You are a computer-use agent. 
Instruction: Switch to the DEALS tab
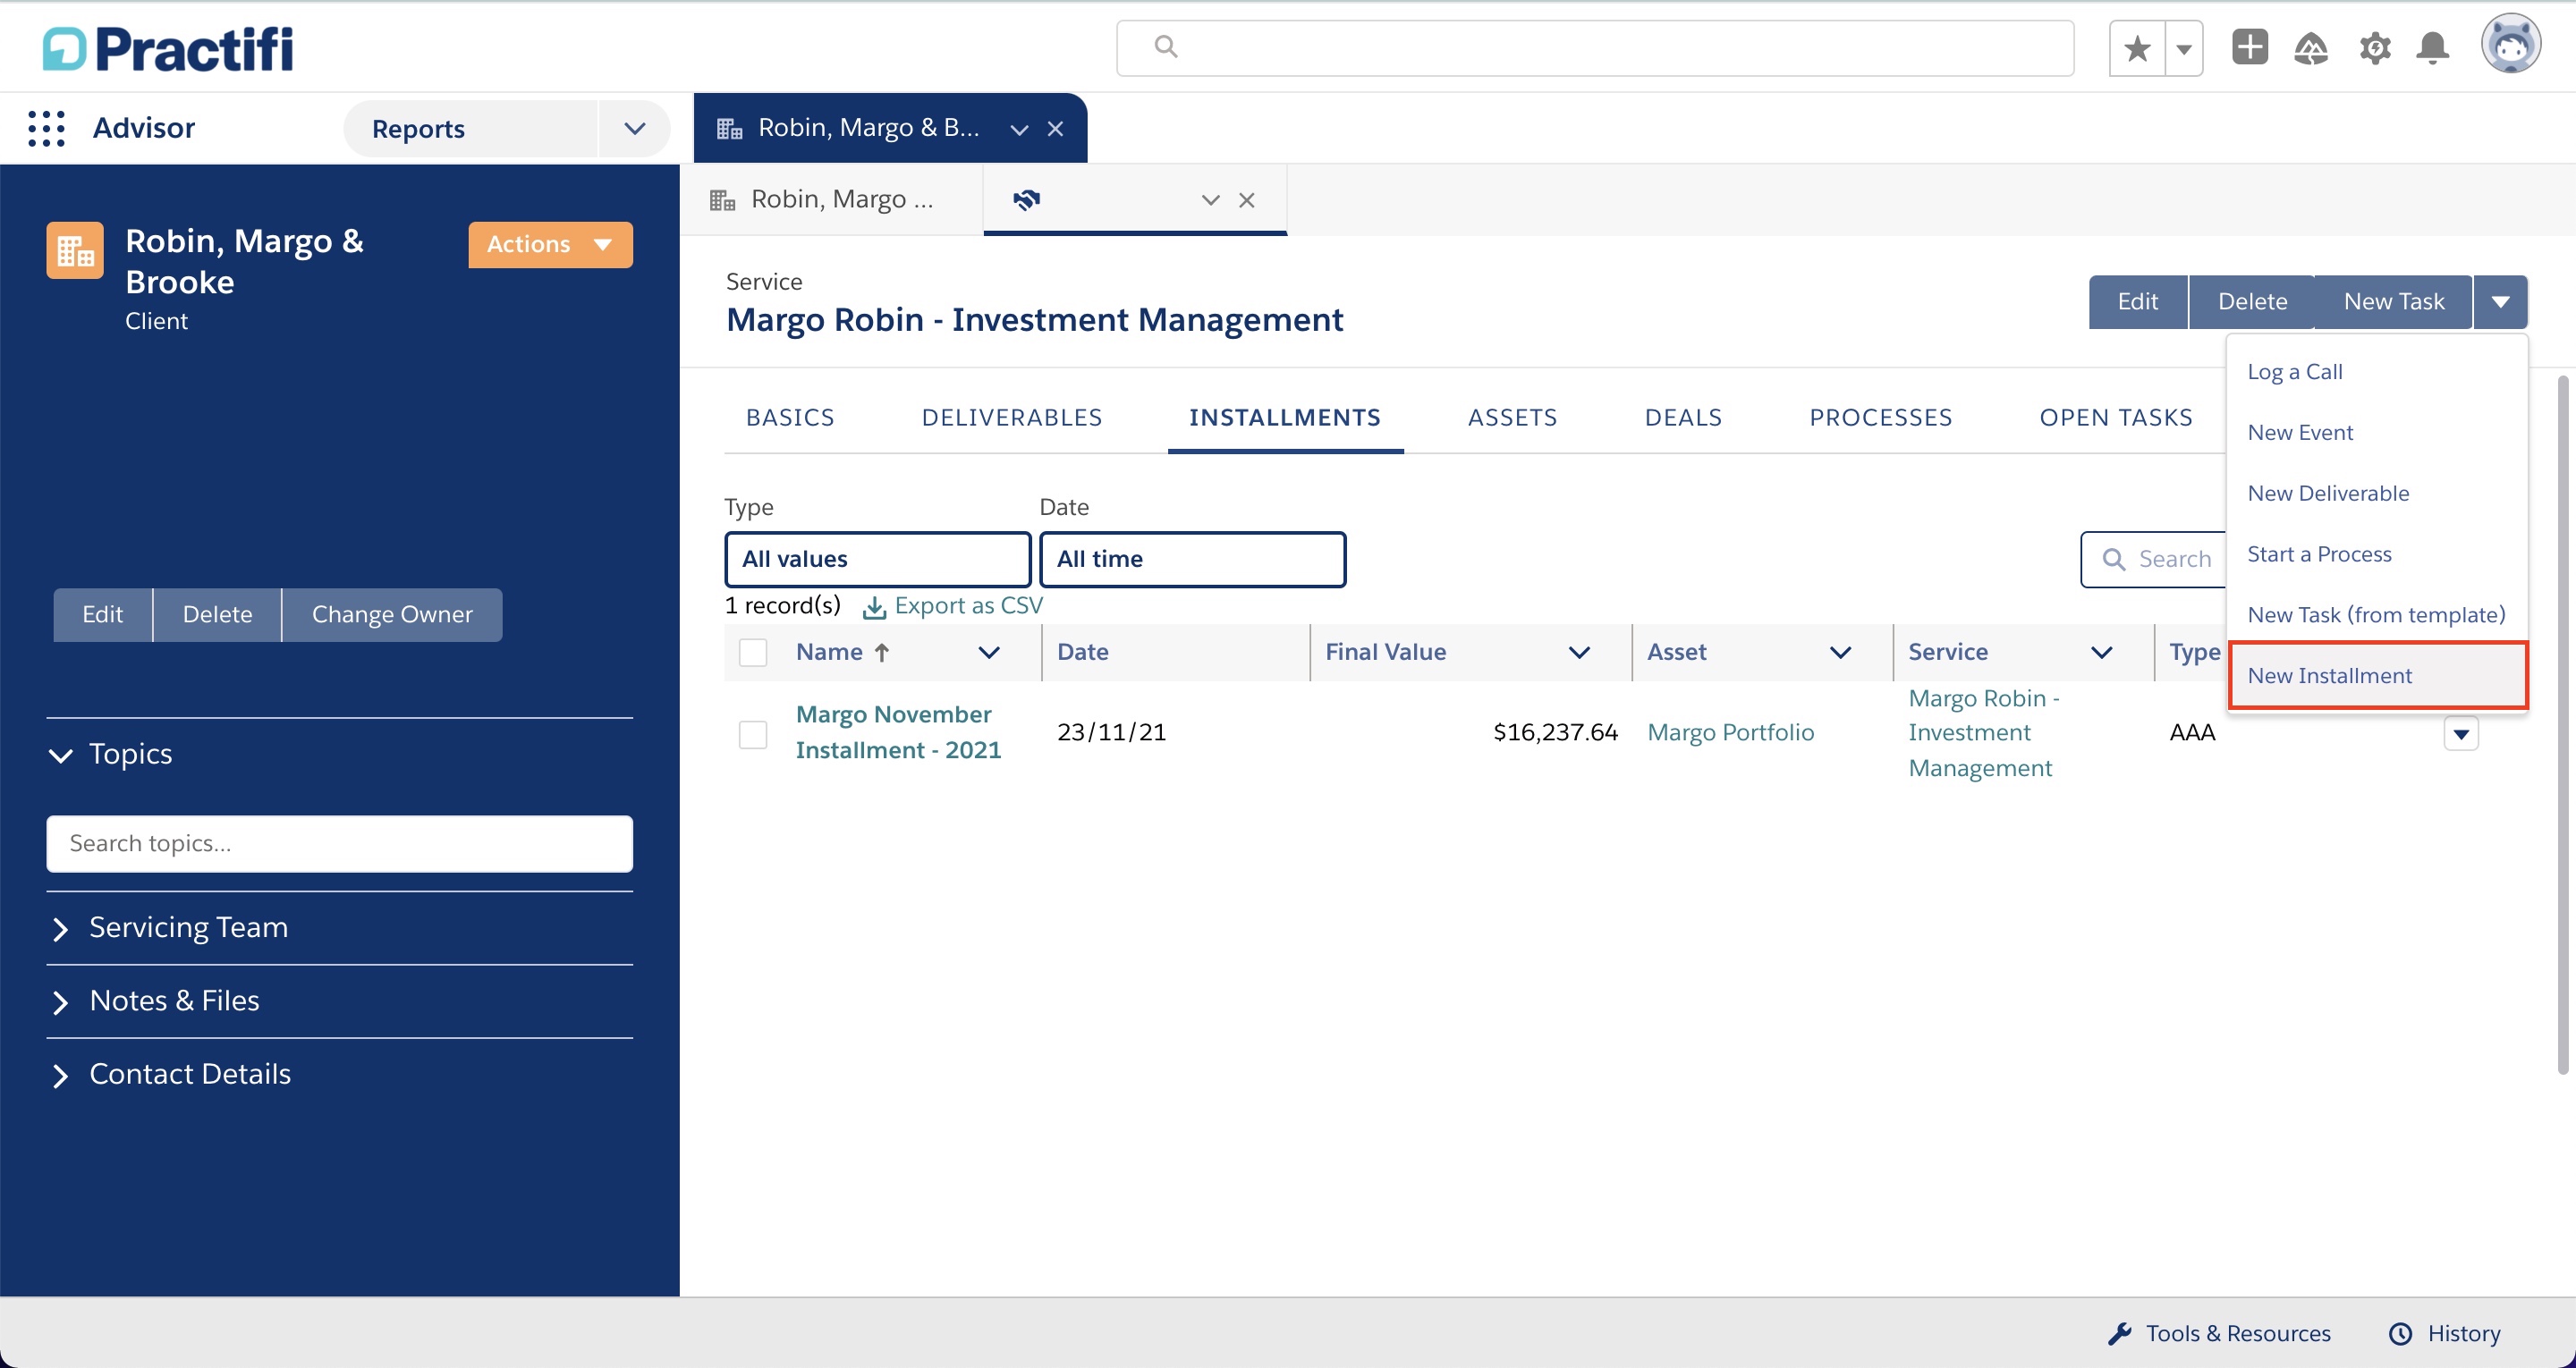coord(1684,417)
